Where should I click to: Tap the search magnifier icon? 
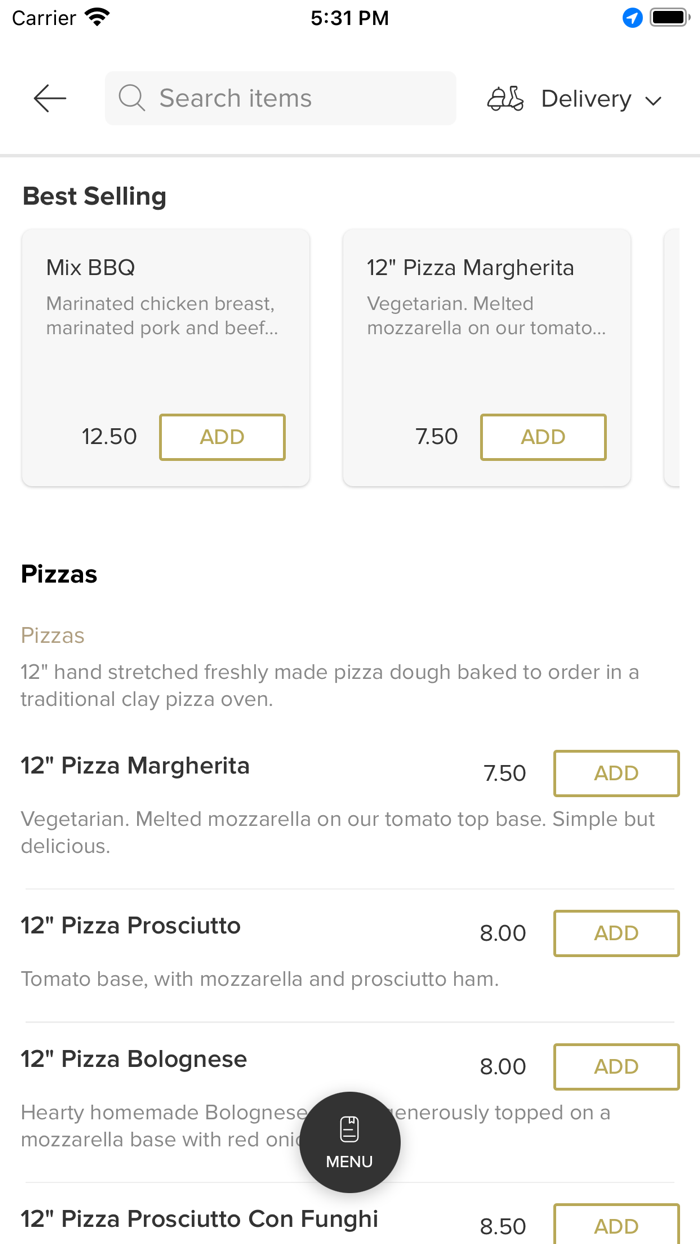tap(131, 98)
